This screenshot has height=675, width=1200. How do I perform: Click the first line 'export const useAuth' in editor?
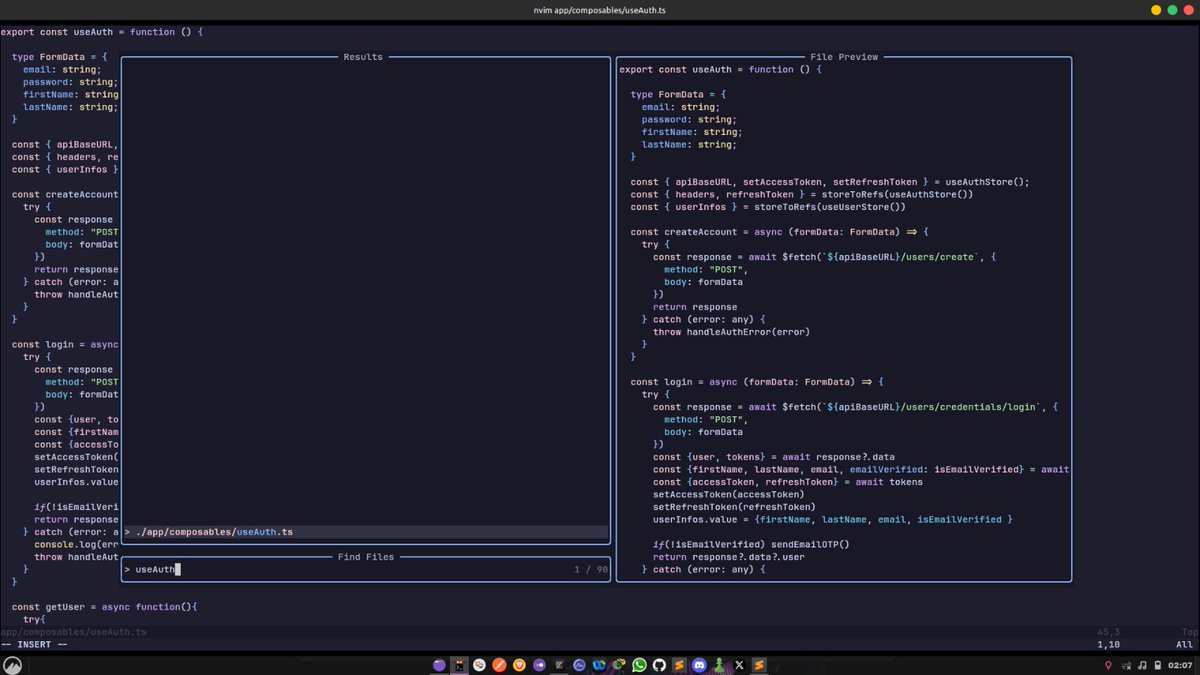tap(102, 32)
